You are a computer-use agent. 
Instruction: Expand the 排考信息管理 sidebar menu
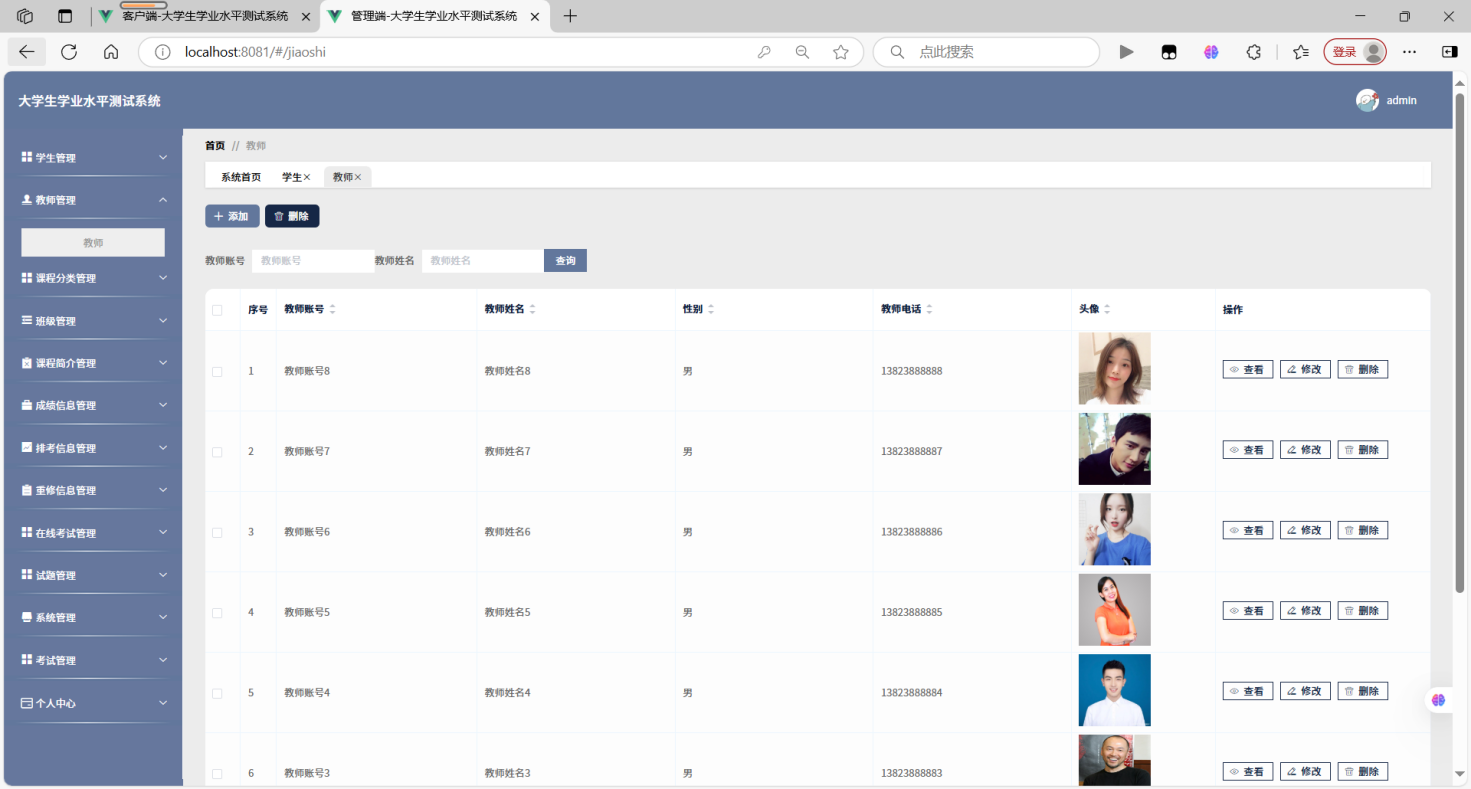coord(94,448)
